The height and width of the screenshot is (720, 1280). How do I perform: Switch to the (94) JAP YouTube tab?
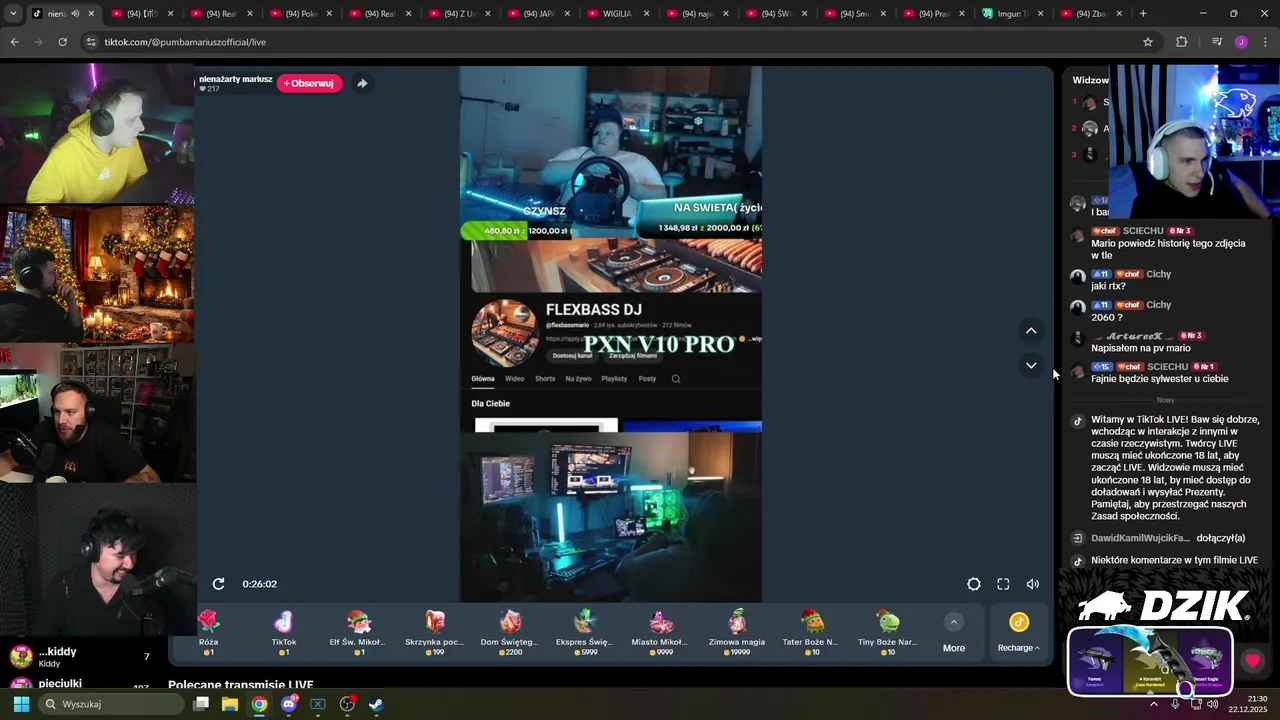[538, 14]
